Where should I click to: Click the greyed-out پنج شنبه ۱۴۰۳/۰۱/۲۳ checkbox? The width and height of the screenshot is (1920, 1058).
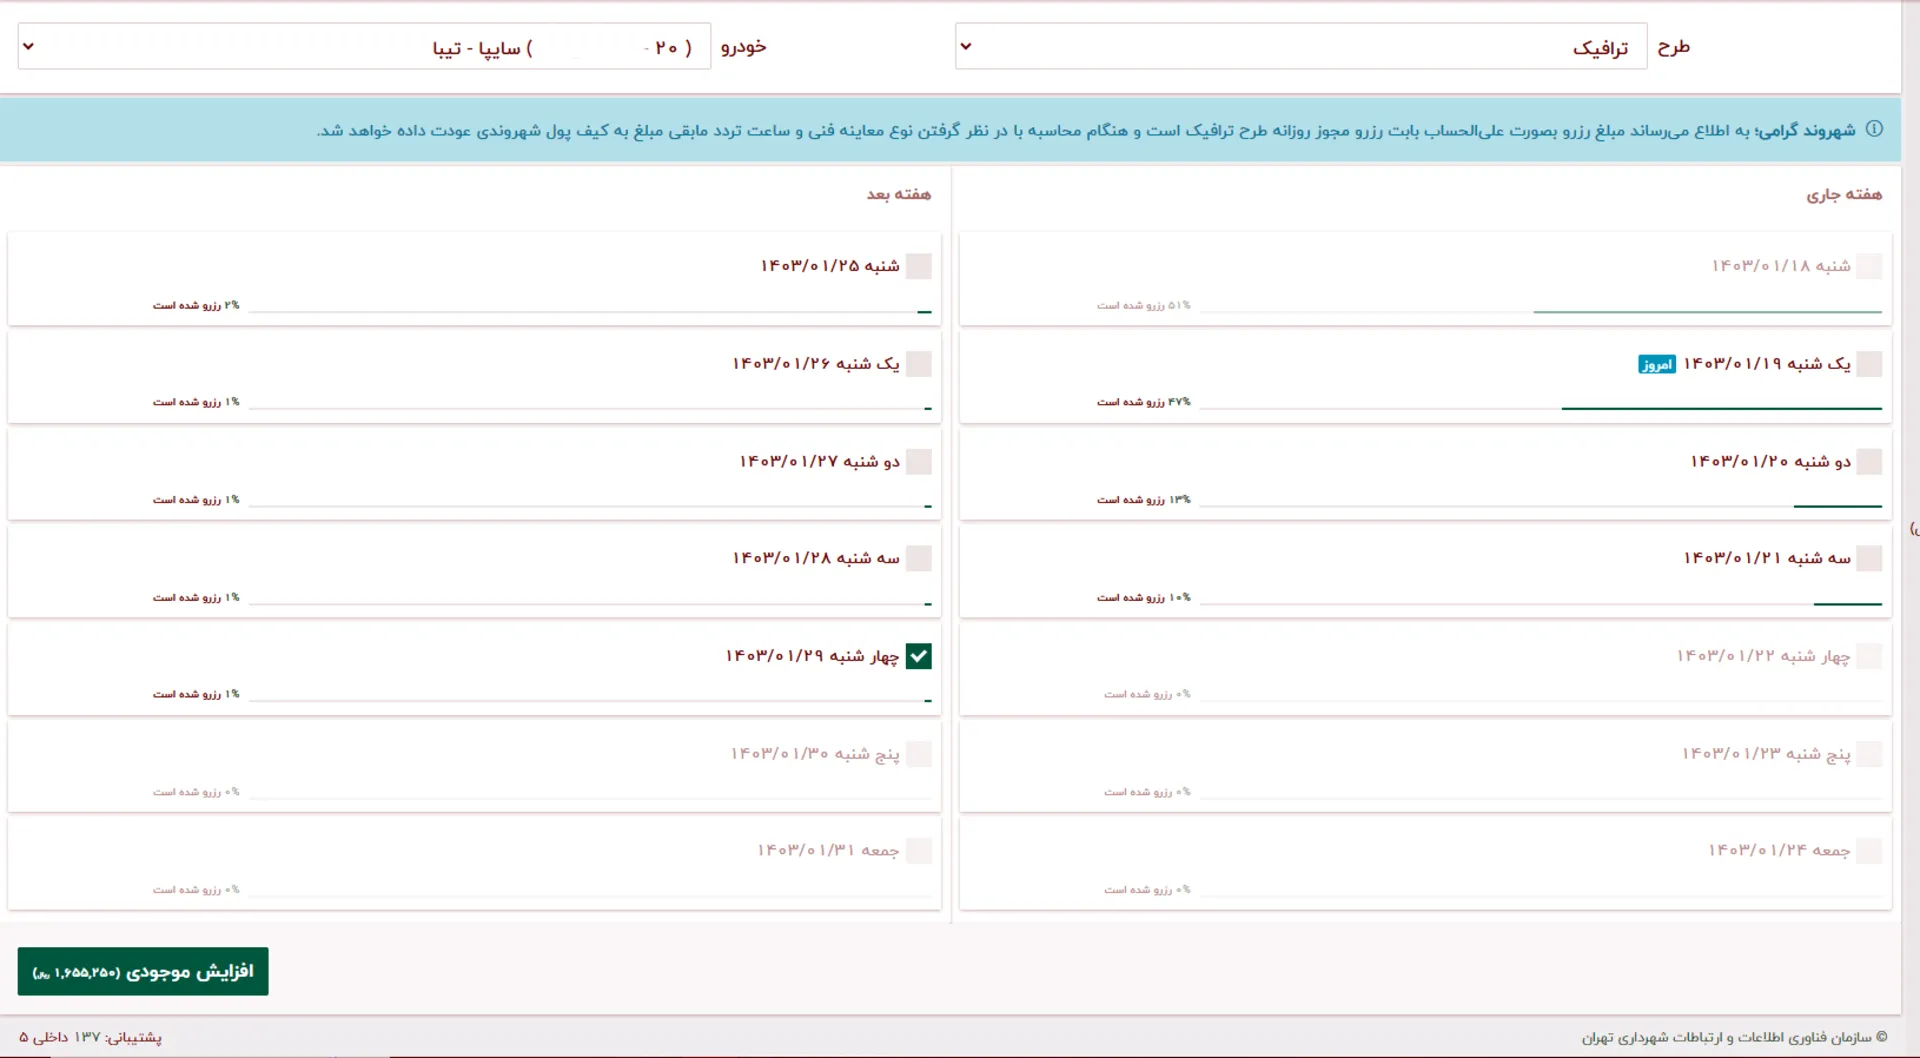(1868, 754)
